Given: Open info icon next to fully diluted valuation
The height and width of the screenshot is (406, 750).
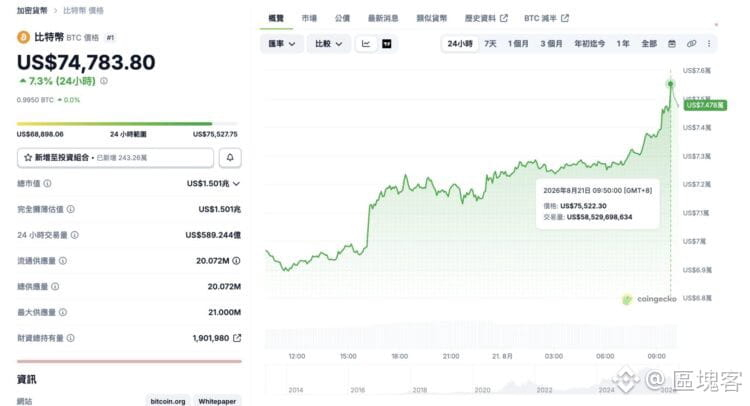Looking at the screenshot, I should 70,209.
